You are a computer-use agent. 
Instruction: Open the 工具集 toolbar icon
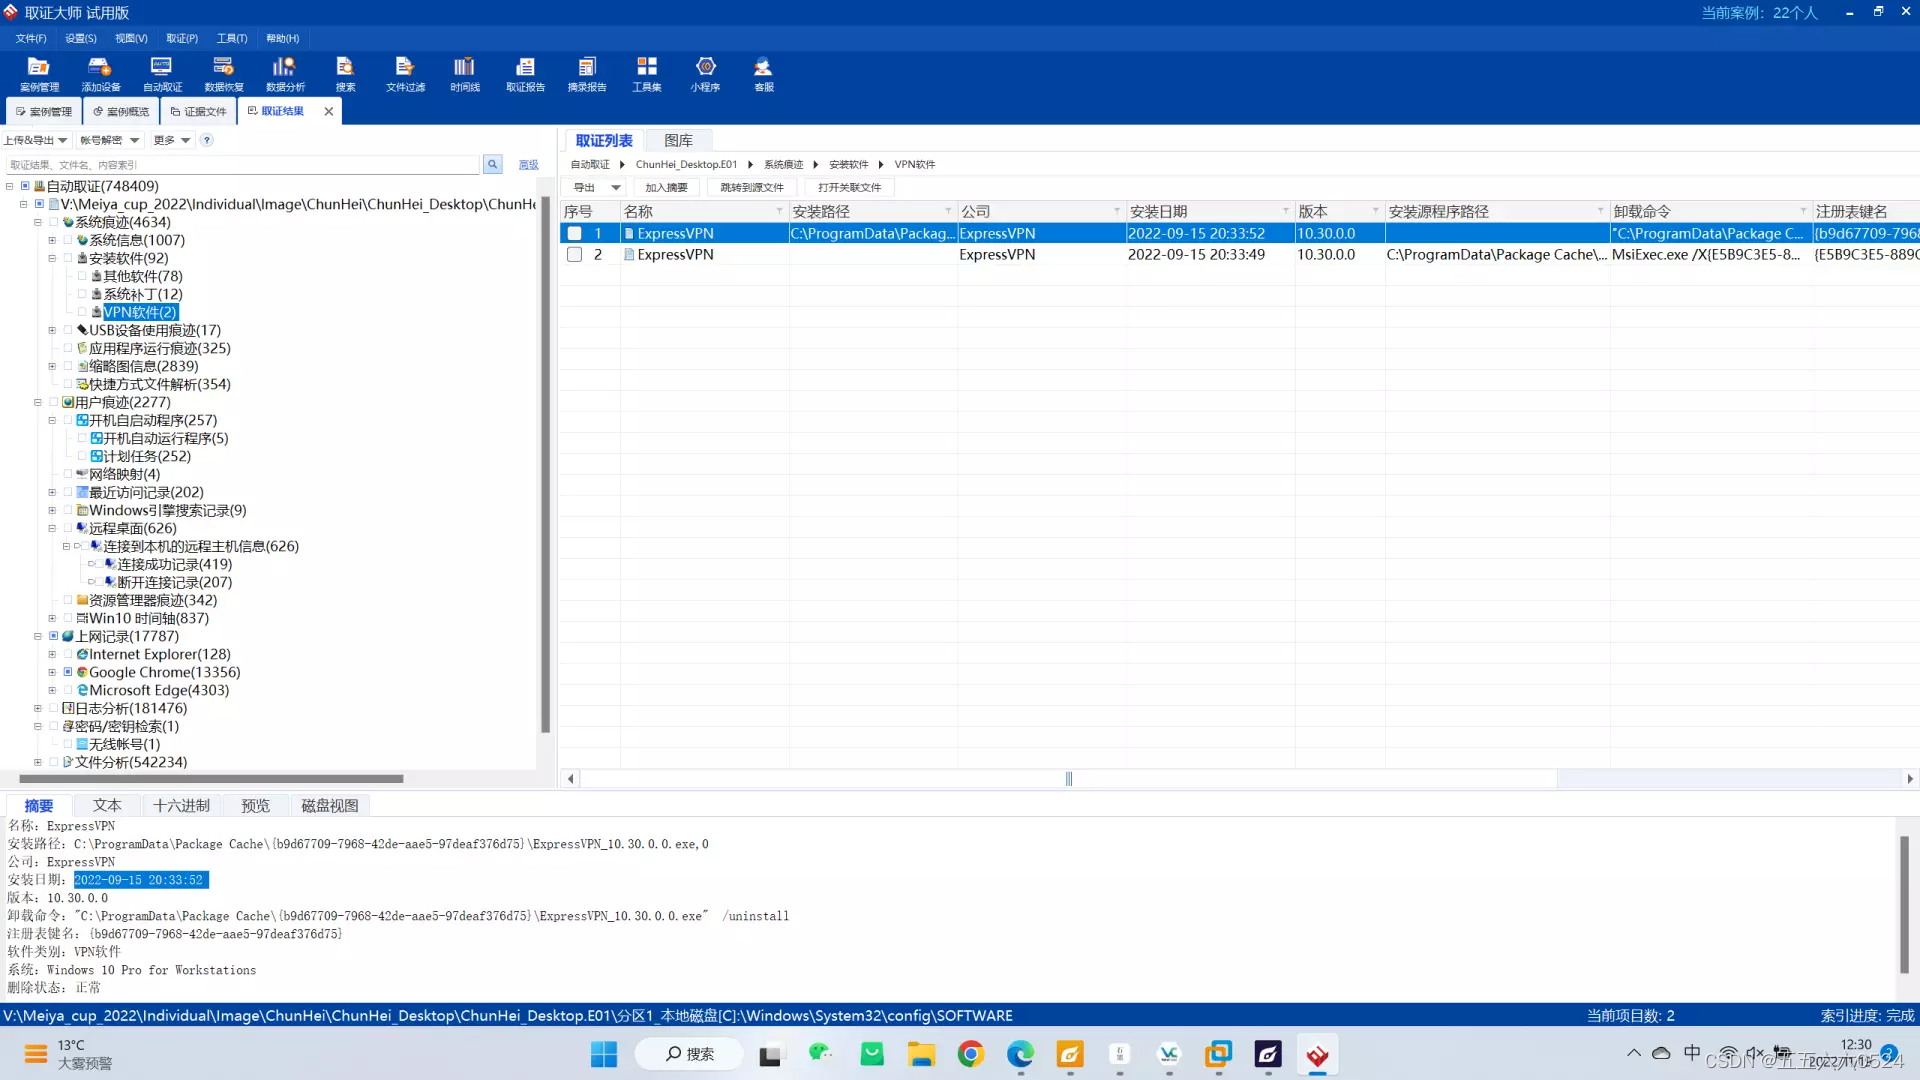coord(647,74)
